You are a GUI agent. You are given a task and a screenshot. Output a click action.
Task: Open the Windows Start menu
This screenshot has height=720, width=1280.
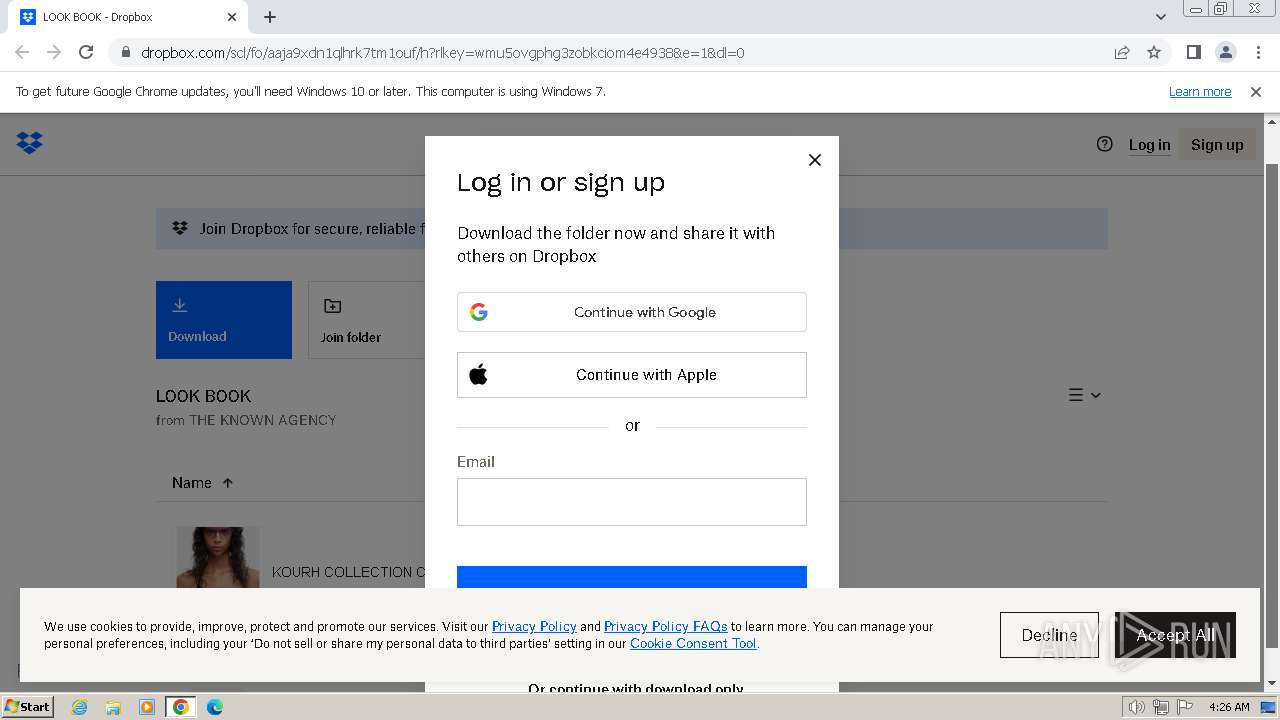pos(27,707)
